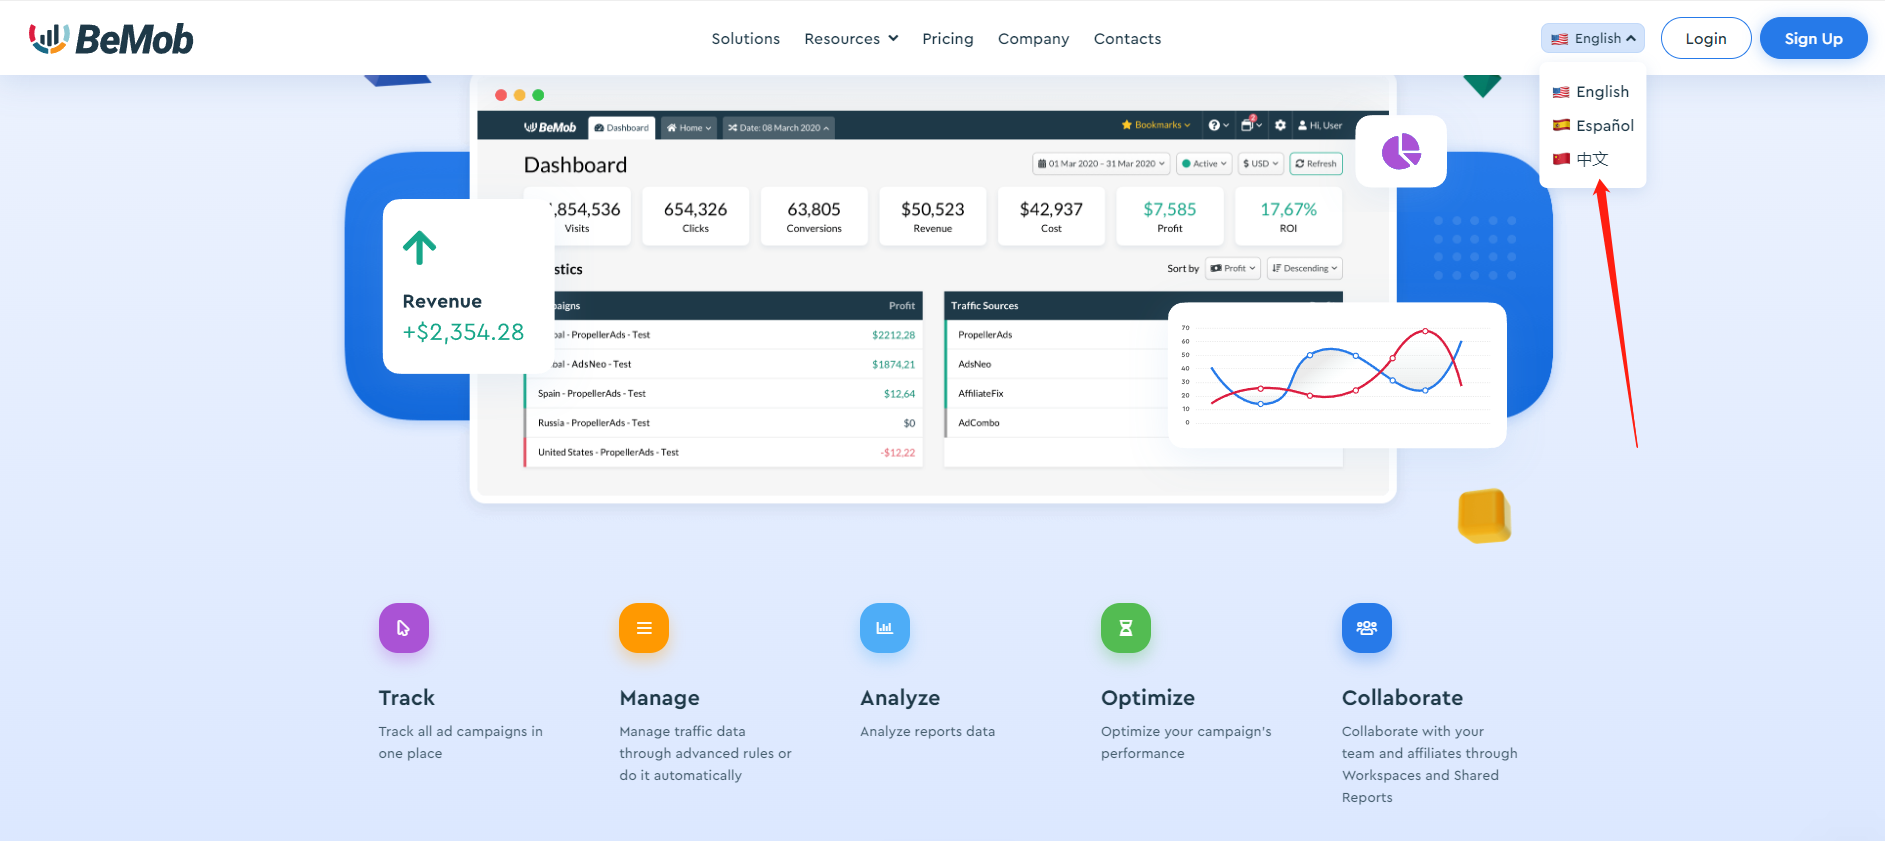Click the purple pie chart icon
1885x841 pixels.
(x=1401, y=152)
